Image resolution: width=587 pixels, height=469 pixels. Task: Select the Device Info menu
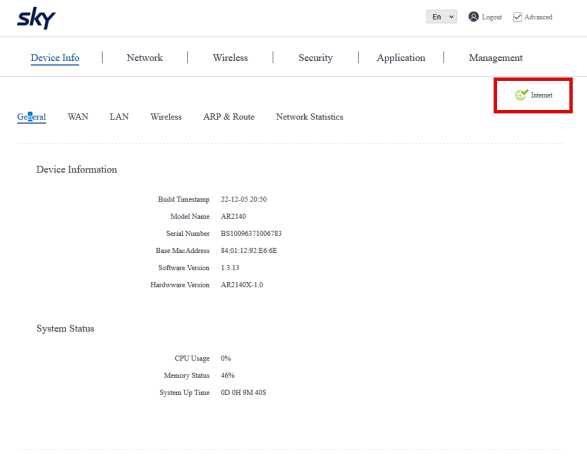click(55, 58)
